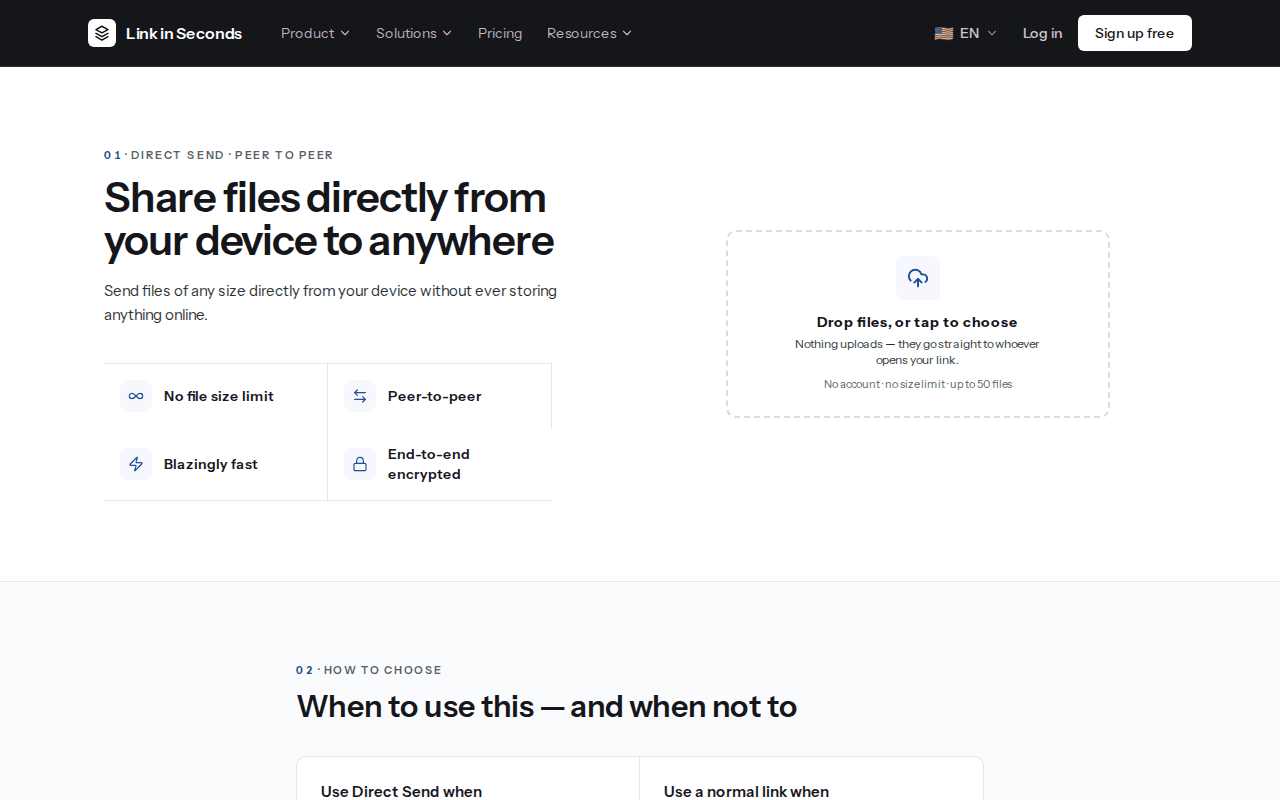The image size is (1280, 800).
Task: Click the Peer-to-peer feature label
Action: (x=435, y=396)
